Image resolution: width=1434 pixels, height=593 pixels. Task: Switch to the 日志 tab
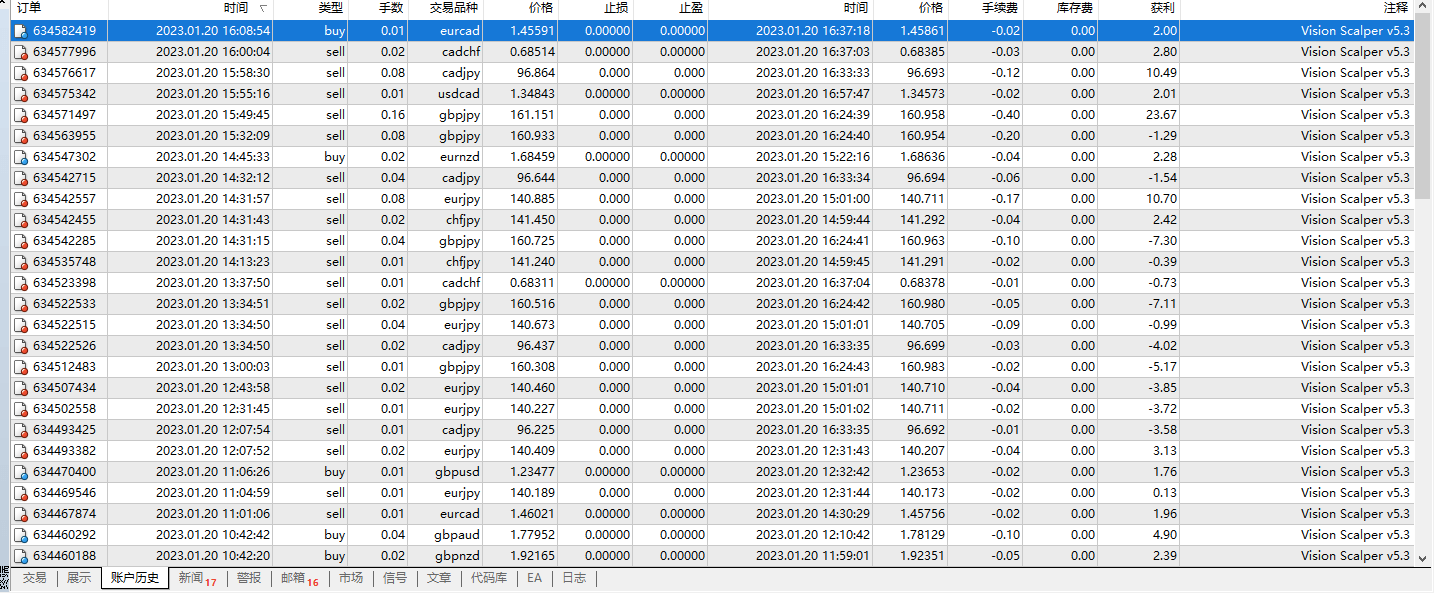(574, 578)
